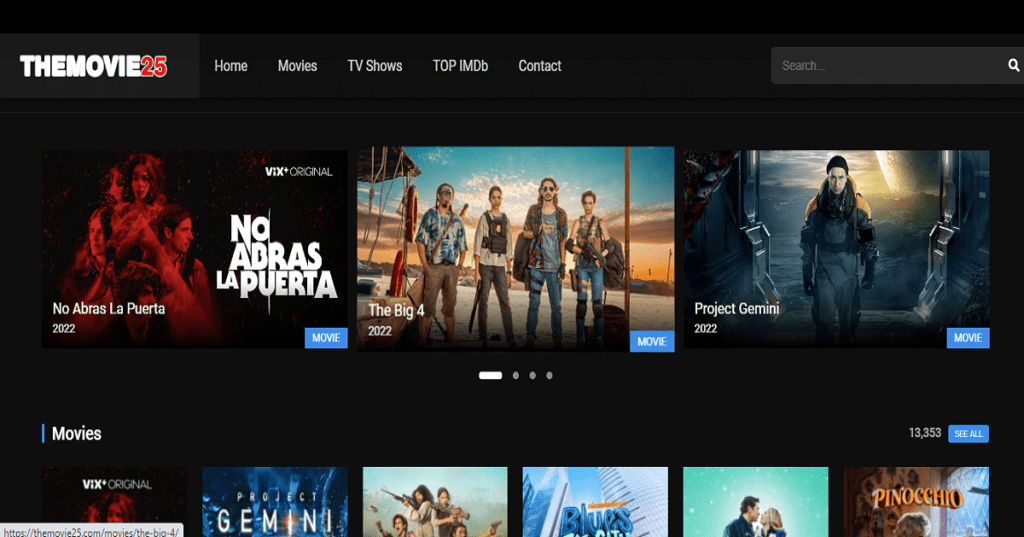The image size is (1024, 537).
Task: Open No Abras La Puerta featured banner
Action: click(x=195, y=249)
